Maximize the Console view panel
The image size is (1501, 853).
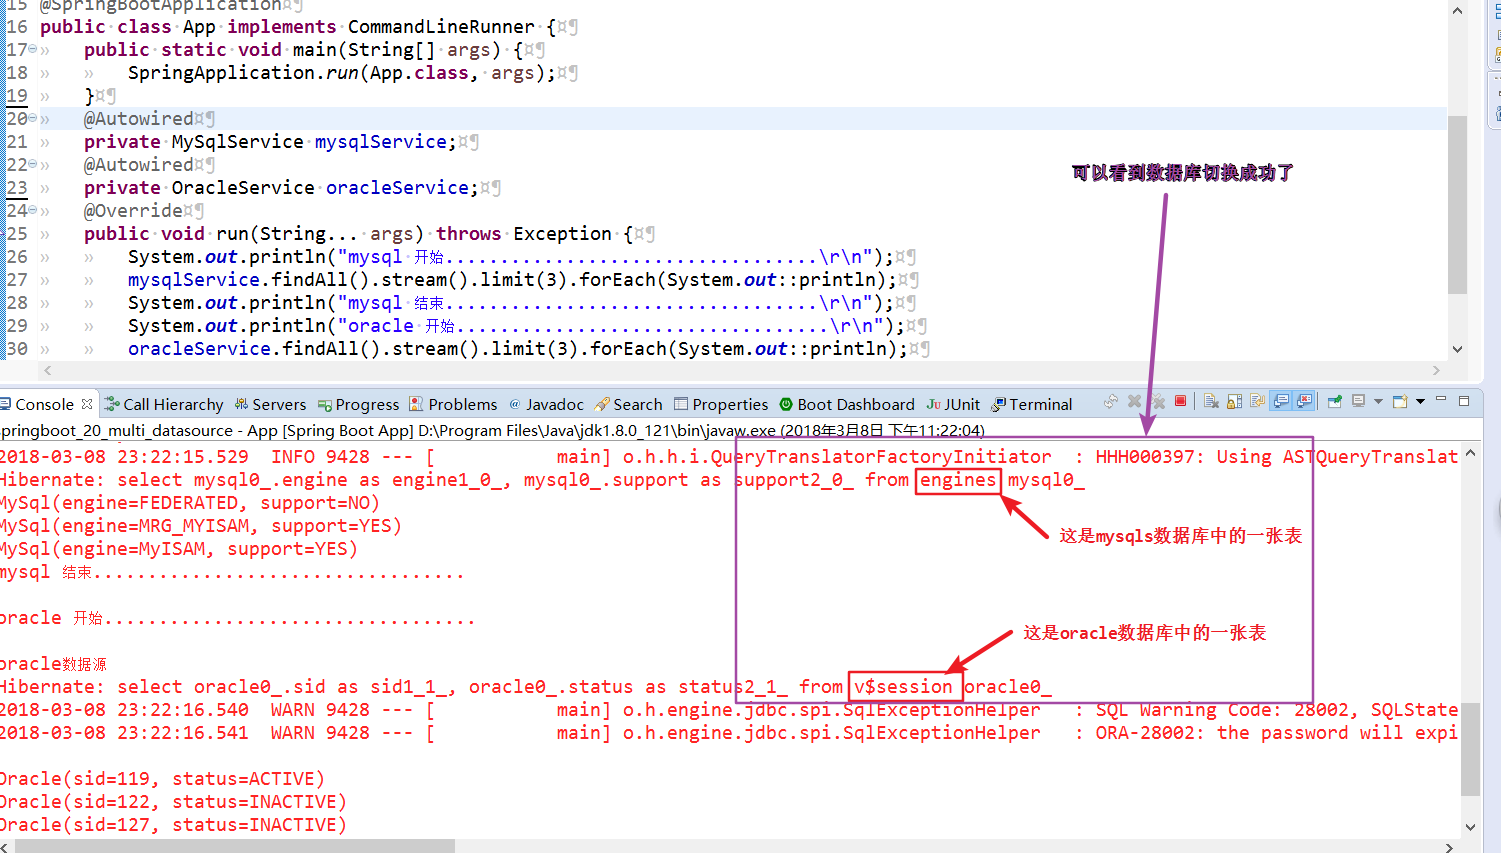pyautogui.click(x=1464, y=401)
